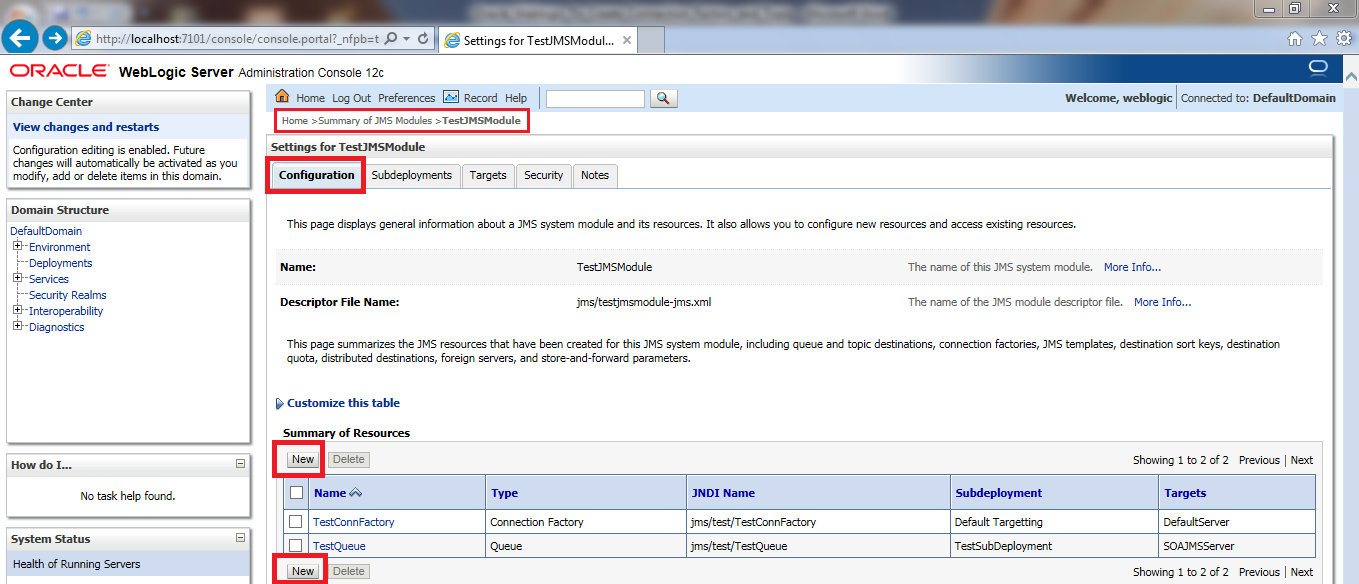
Task: Switch to the Configuration tab
Action: [x=316, y=176]
